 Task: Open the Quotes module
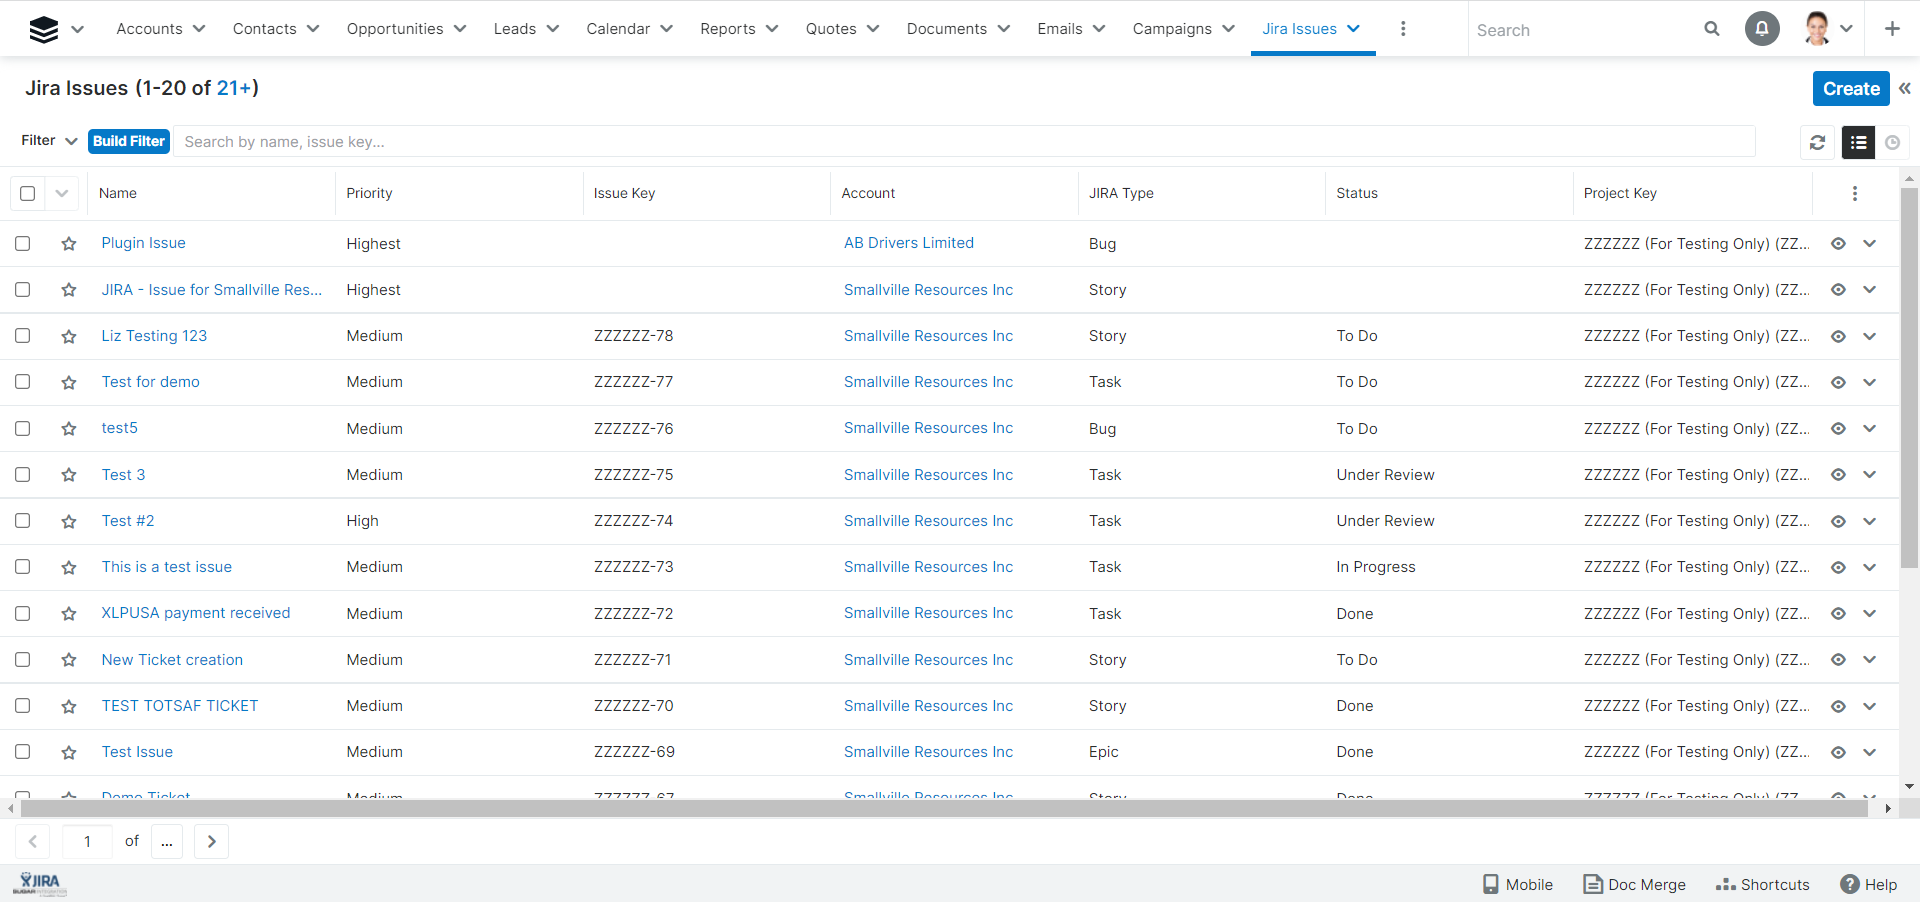pyautogui.click(x=831, y=29)
